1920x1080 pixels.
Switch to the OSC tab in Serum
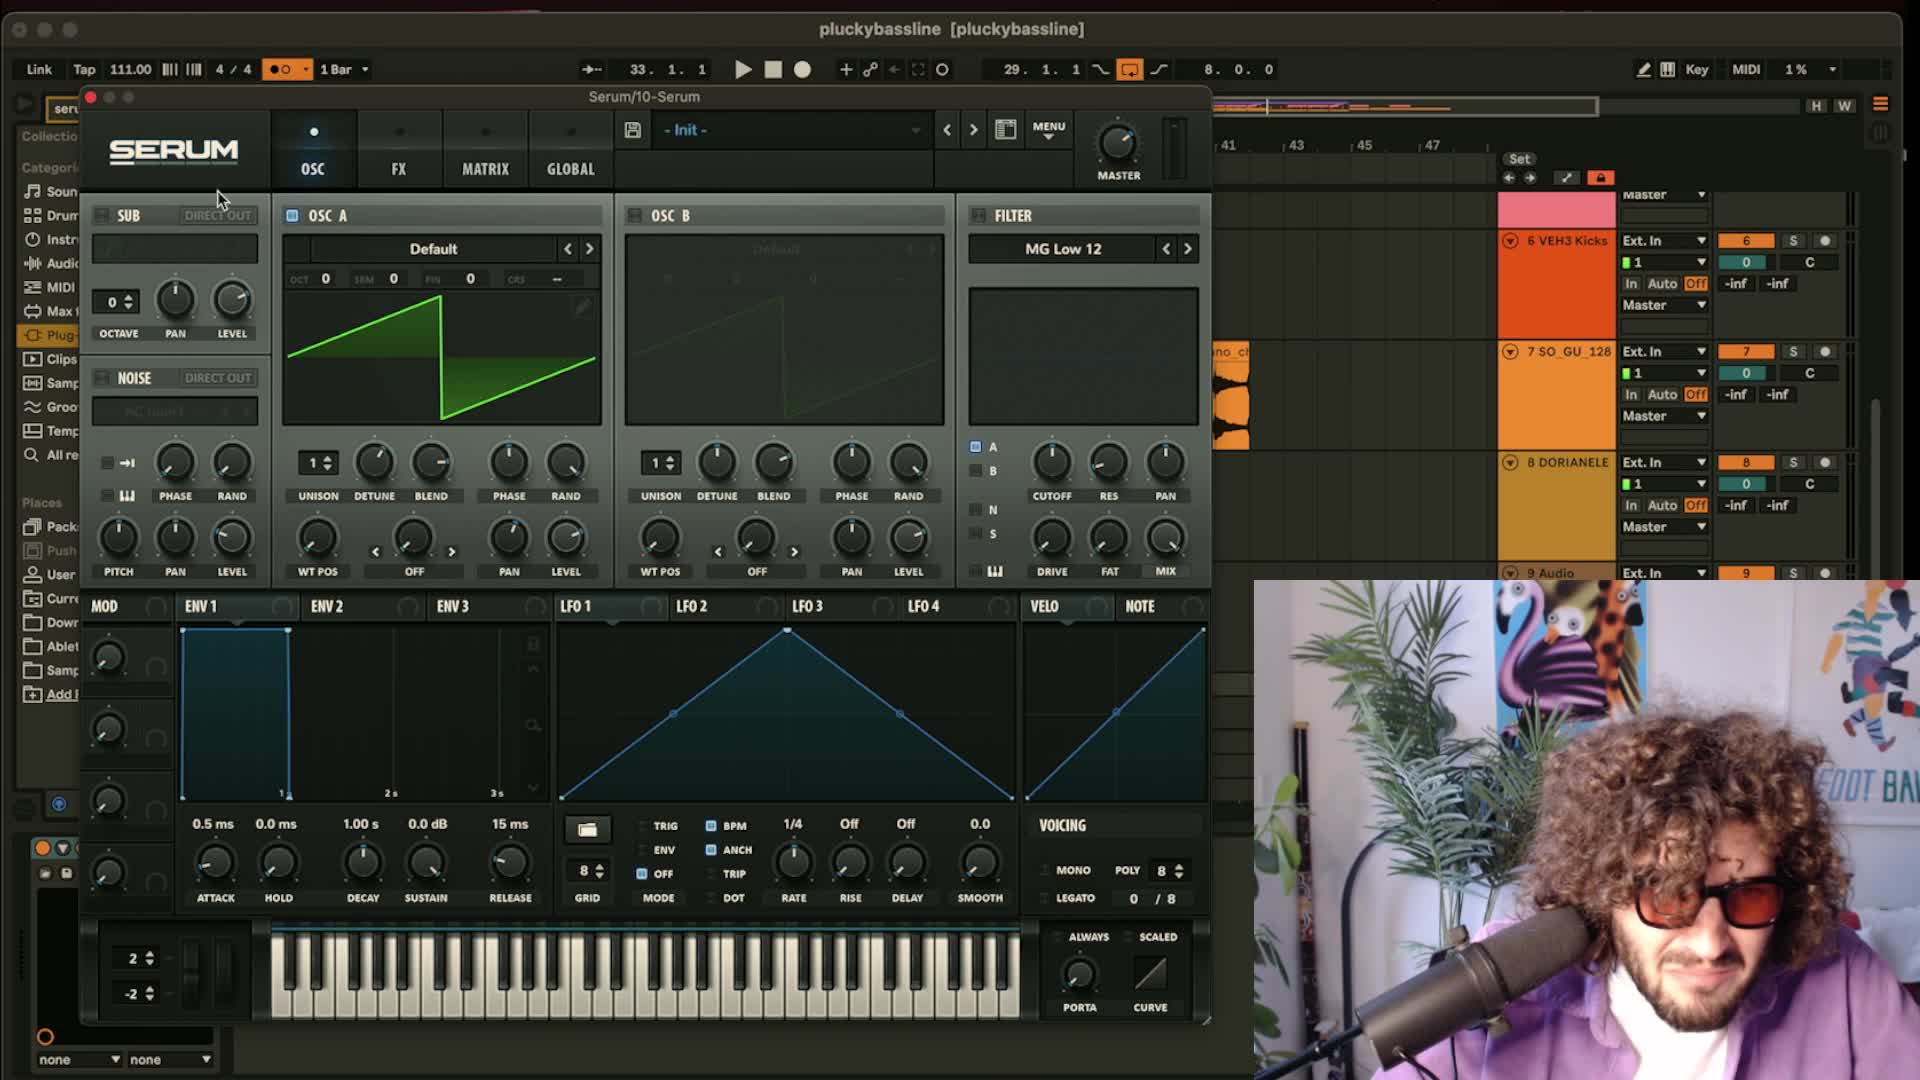pyautogui.click(x=313, y=150)
